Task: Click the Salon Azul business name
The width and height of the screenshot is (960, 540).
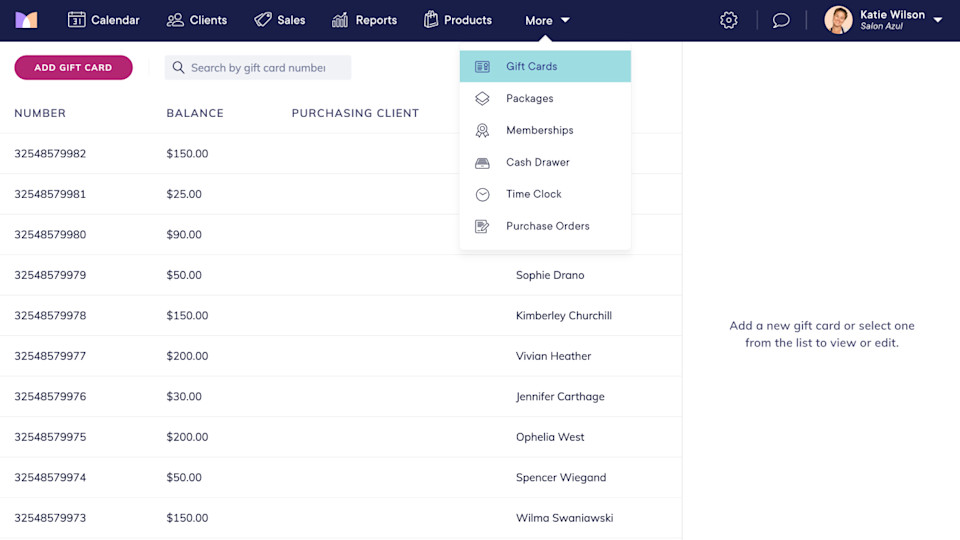Action: pos(881,26)
